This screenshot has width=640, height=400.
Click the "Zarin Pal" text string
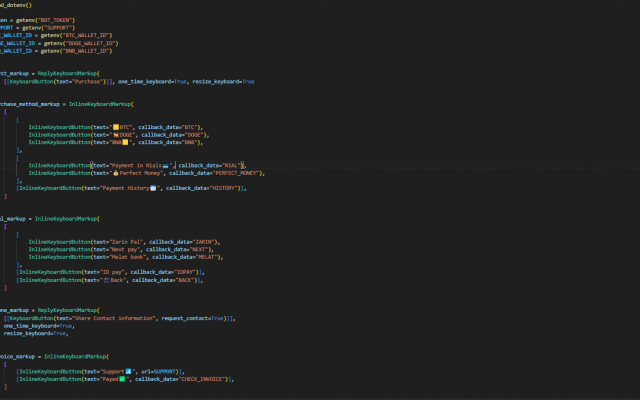pyautogui.click(x=127, y=242)
